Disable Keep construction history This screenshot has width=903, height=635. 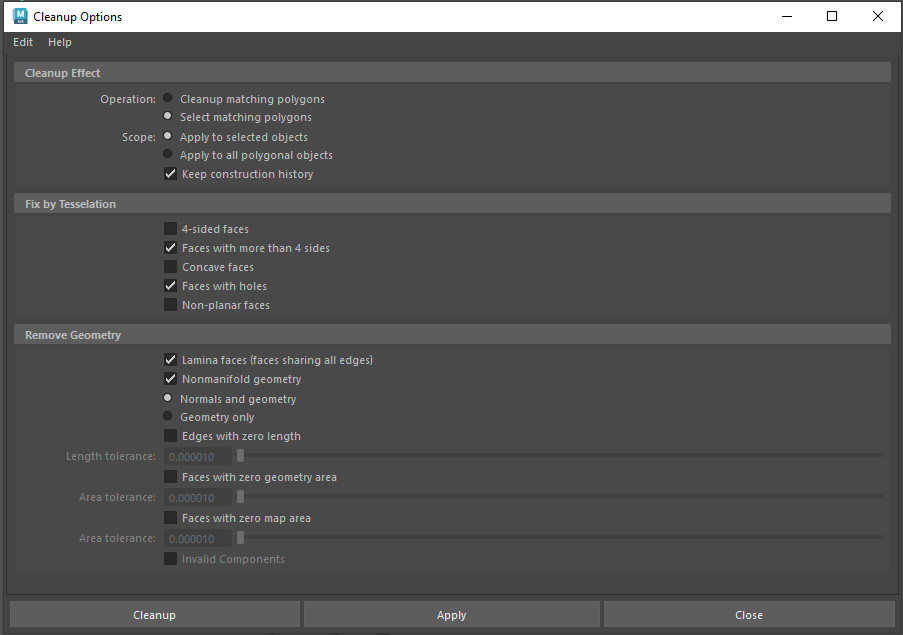point(170,174)
